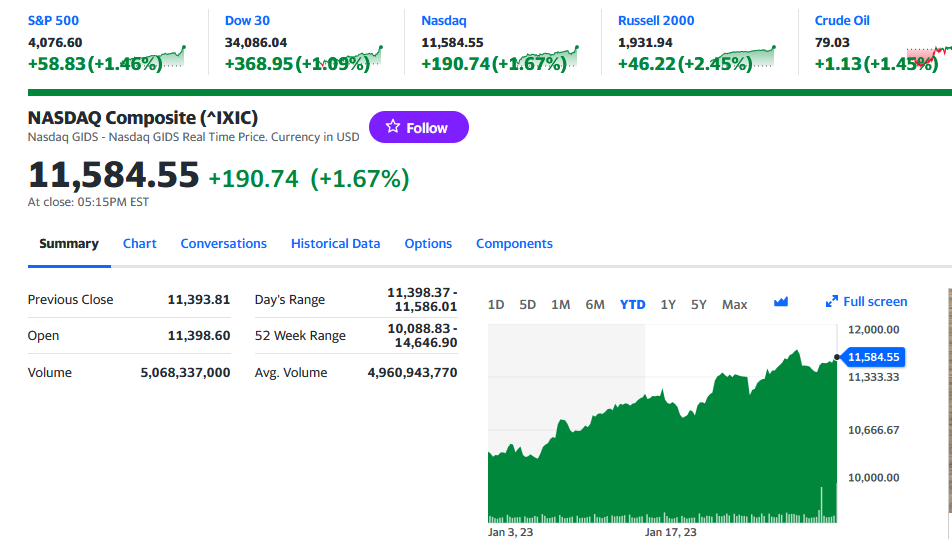The height and width of the screenshot is (539, 952).
Task: Switch to the Chart tab
Action: tap(140, 243)
